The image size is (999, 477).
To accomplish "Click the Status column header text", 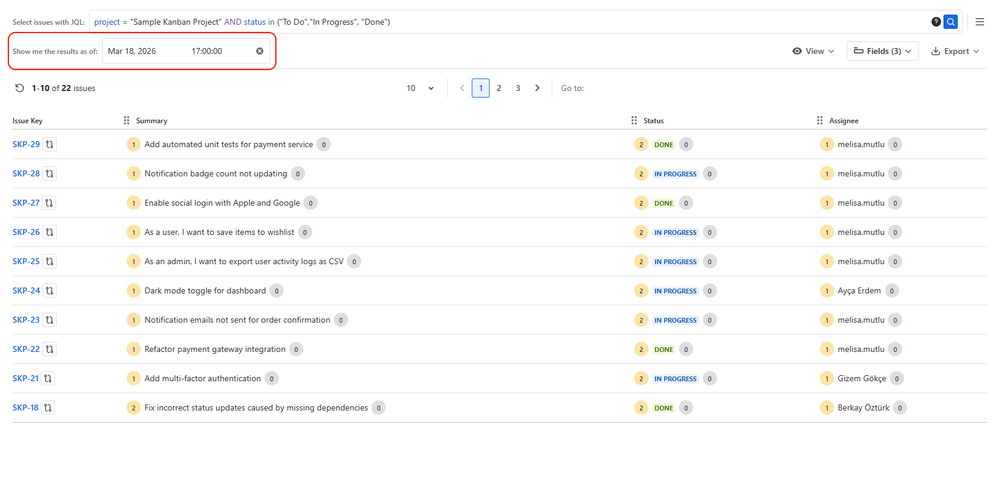I will pyautogui.click(x=654, y=120).
